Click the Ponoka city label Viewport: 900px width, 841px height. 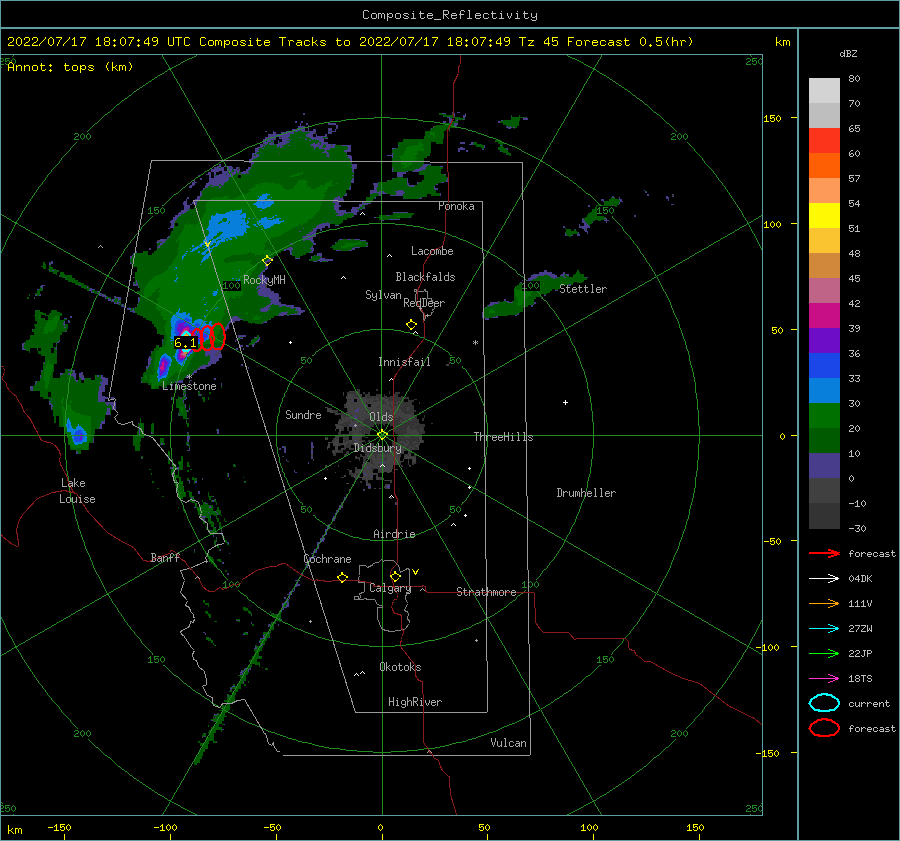(x=456, y=206)
